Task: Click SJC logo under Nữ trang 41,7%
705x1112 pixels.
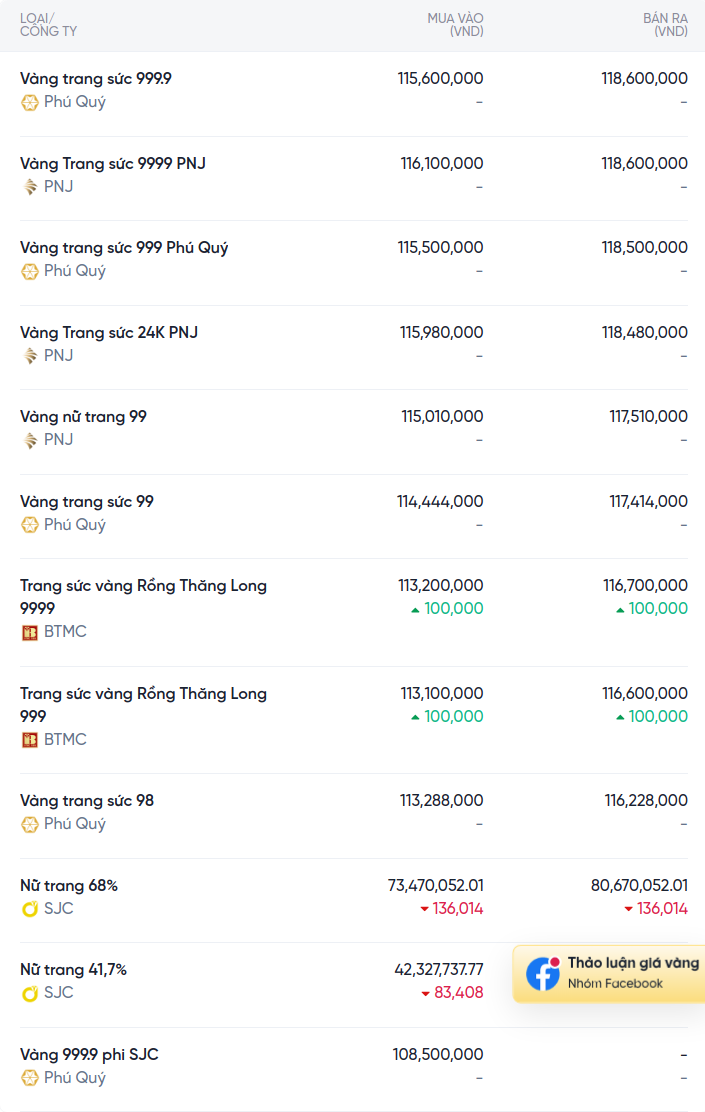Action: [30, 993]
